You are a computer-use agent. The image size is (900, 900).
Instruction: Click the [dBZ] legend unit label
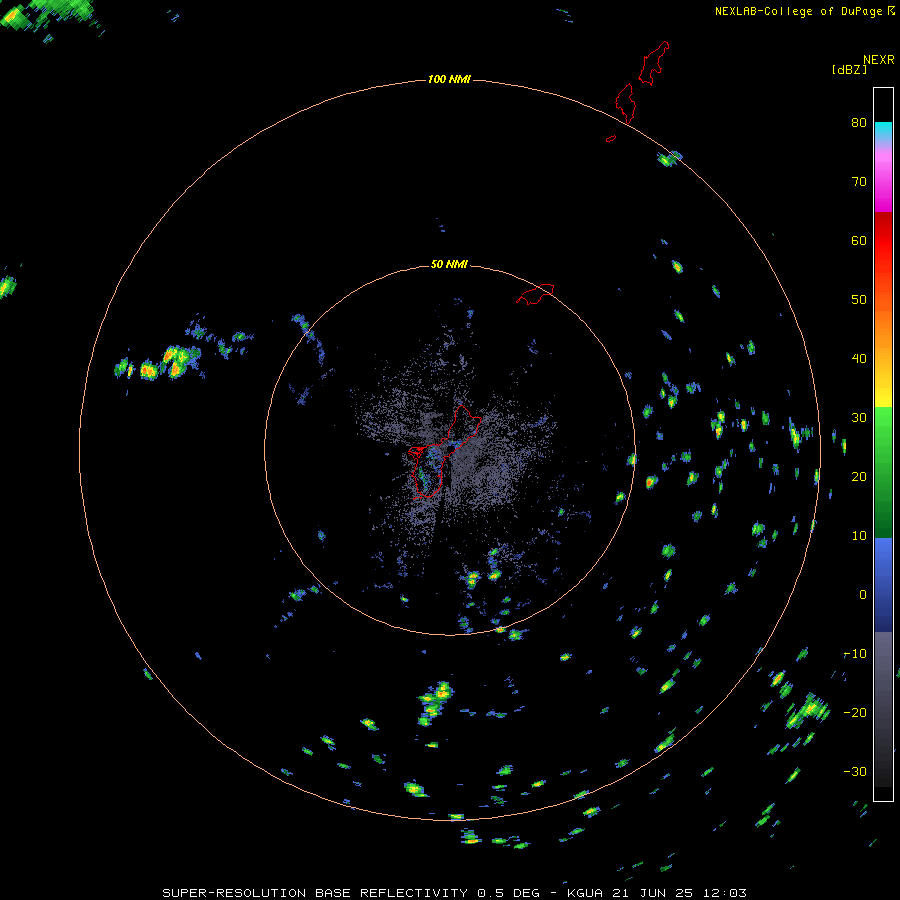849,70
